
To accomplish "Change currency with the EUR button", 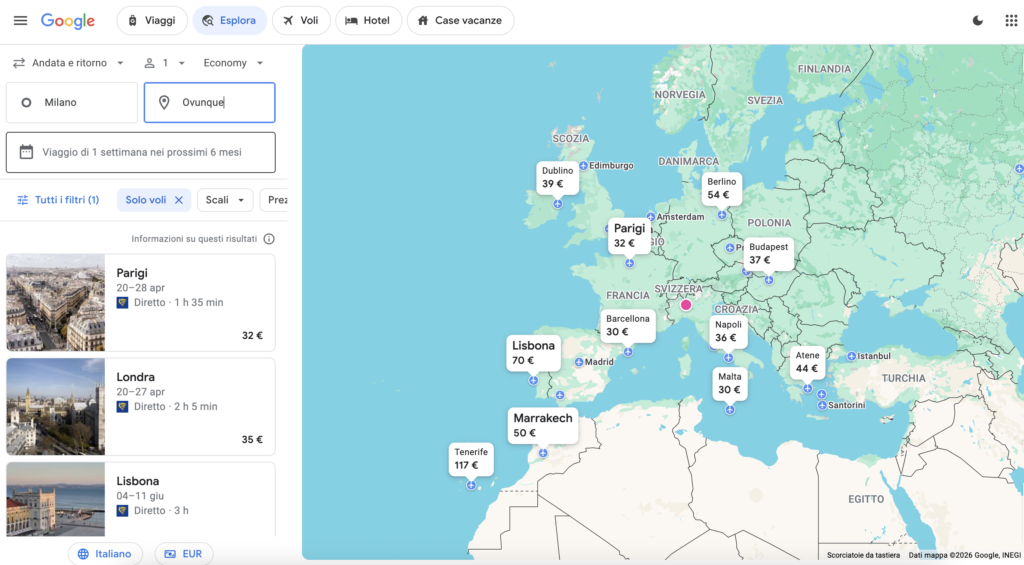I will tap(183, 553).
